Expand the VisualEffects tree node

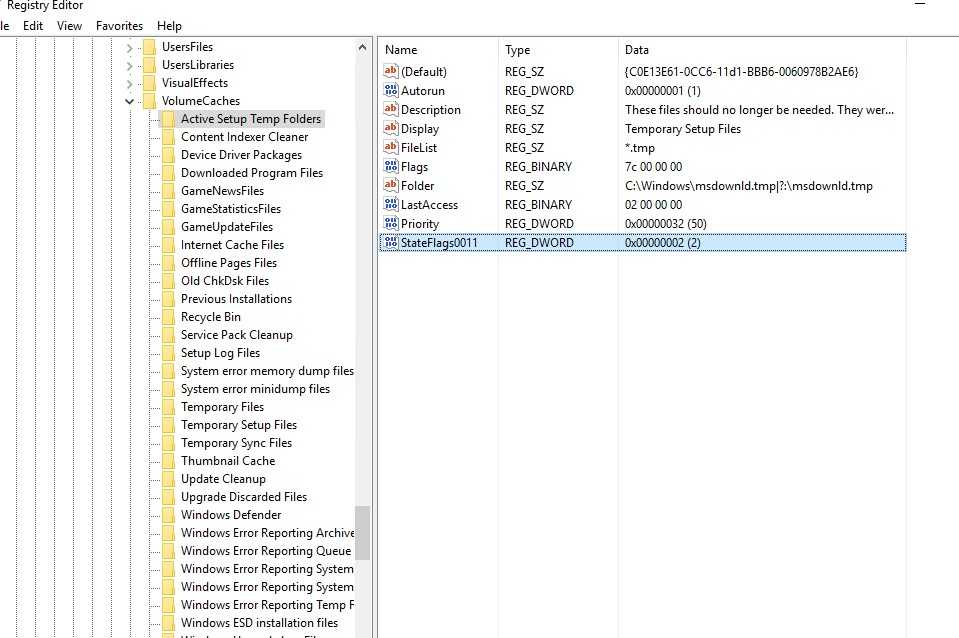click(x=130, y=83)
